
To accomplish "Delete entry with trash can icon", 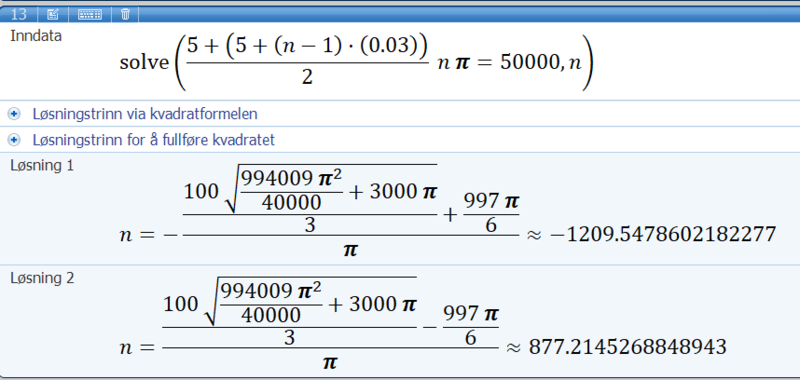I will tap(125, 14).
